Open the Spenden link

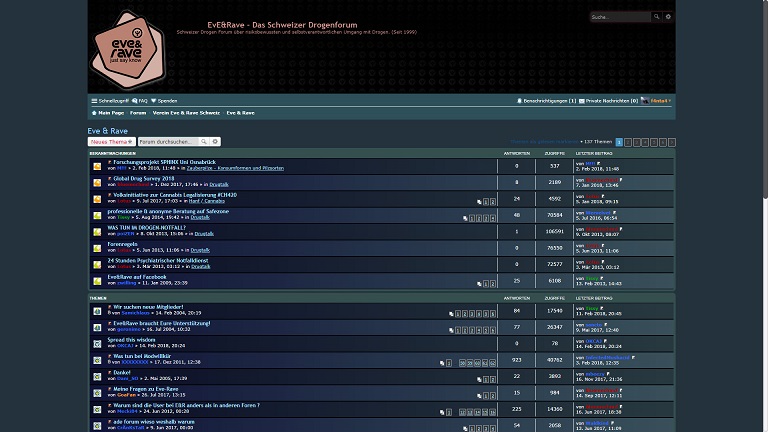point(164,101)
